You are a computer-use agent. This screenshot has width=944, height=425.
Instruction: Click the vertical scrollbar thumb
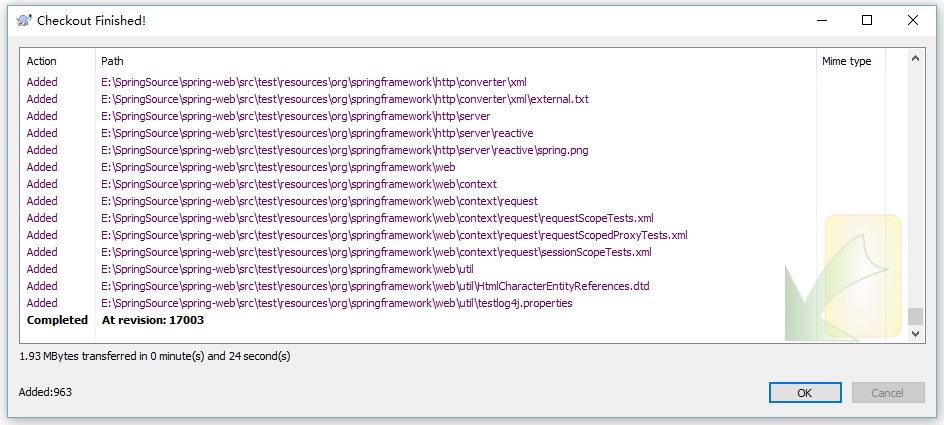coord(915,316)
